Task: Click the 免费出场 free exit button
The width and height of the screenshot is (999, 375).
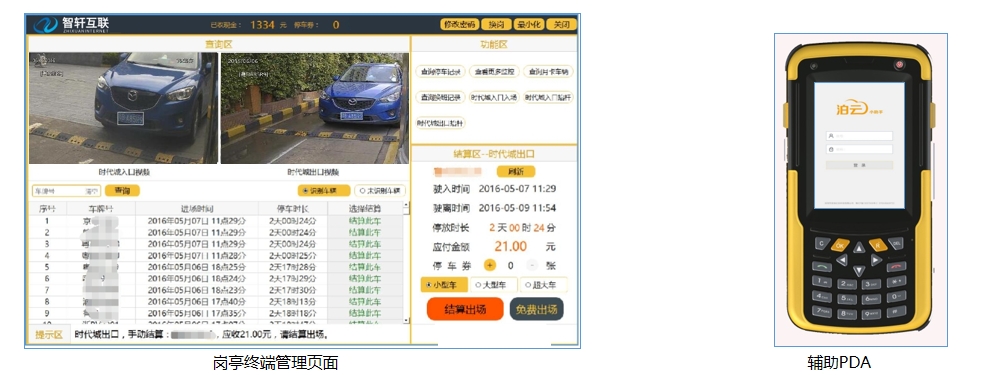Action: point(536,309)
